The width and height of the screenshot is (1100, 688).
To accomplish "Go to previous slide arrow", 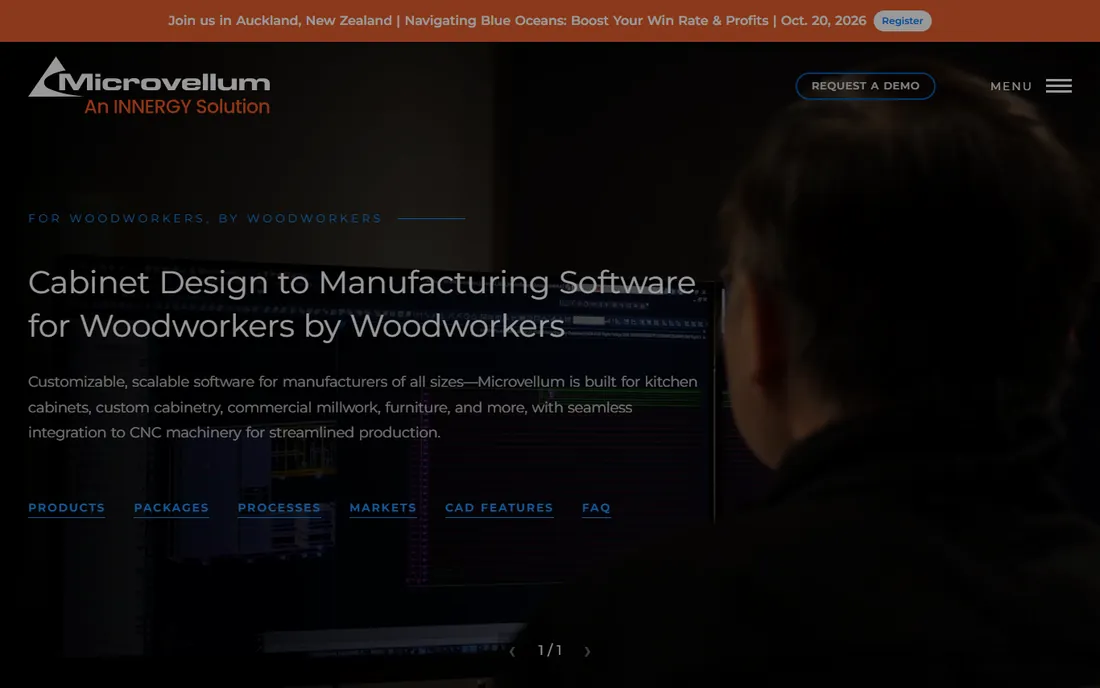I will (x=512, y=652).
